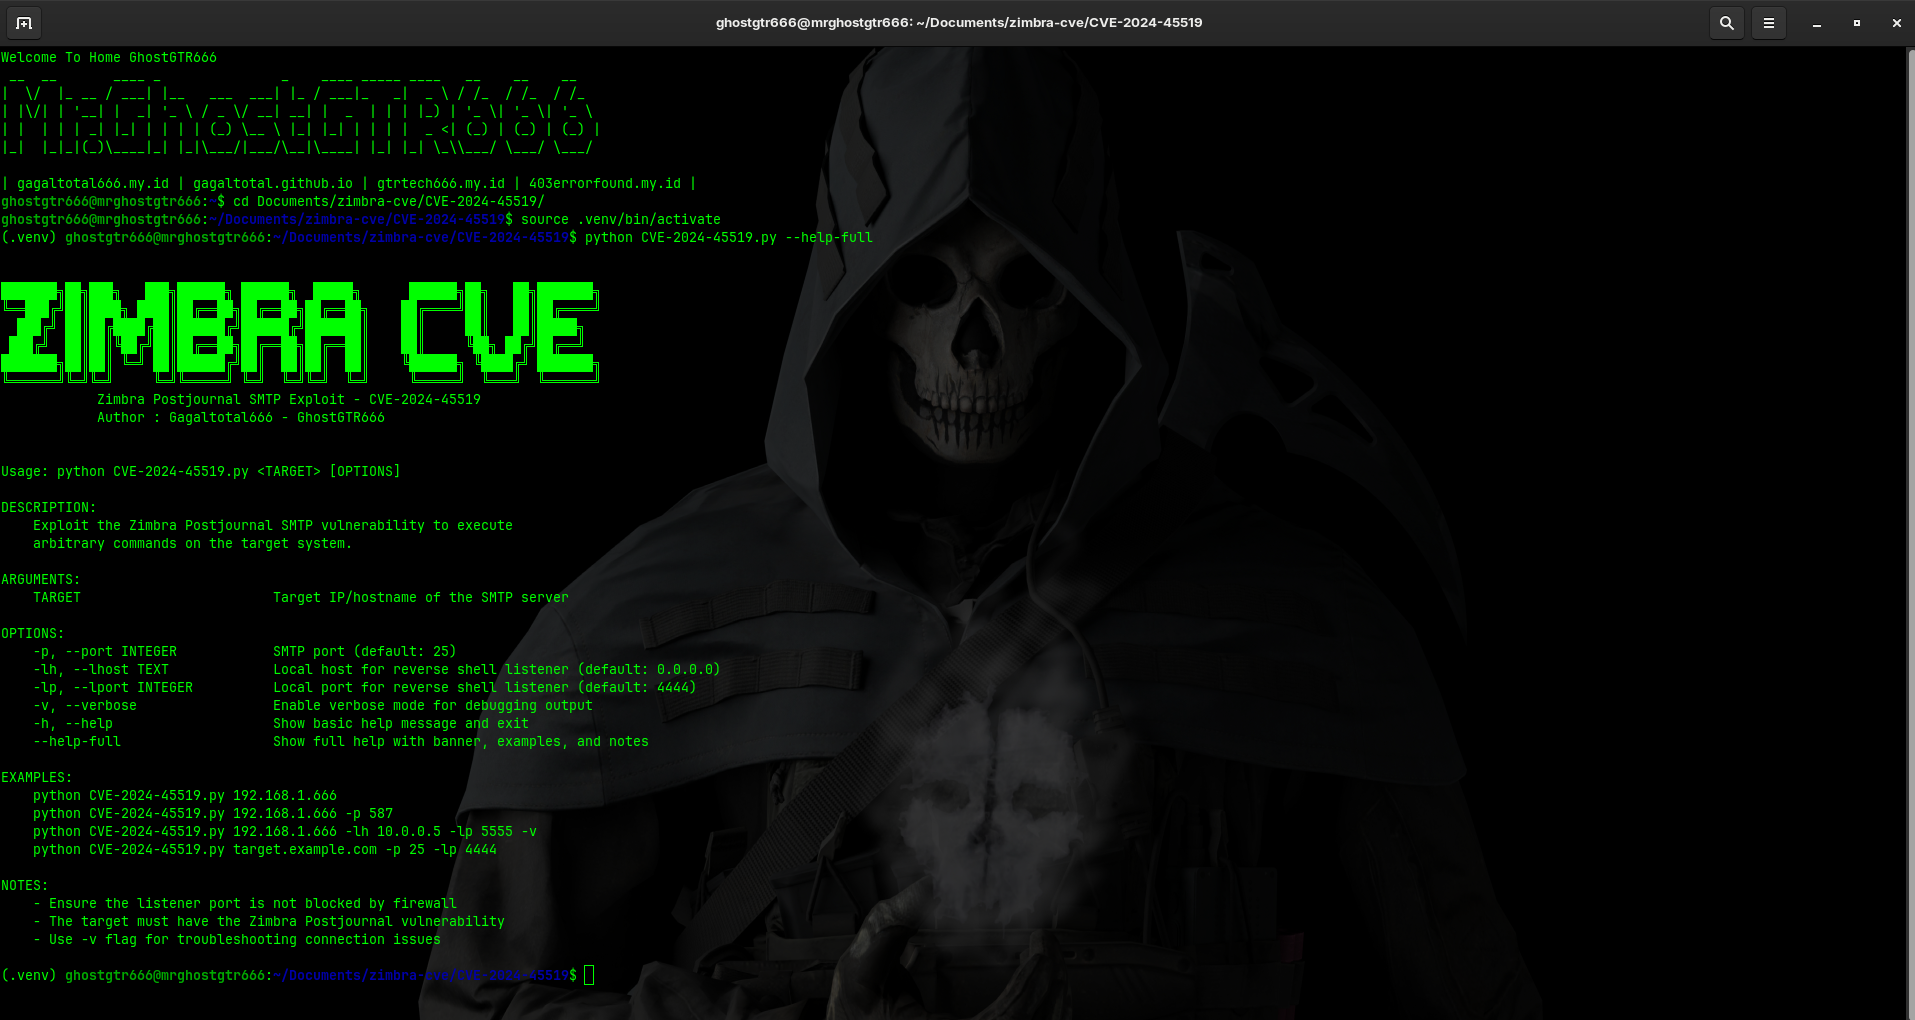This screenshot has height=1020, width=1915.
Task: Click the example ending in '-p 587'
Action: coord(213,814)
